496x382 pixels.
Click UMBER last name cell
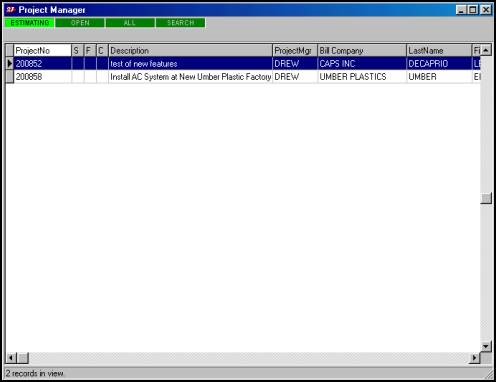point(439,77)
